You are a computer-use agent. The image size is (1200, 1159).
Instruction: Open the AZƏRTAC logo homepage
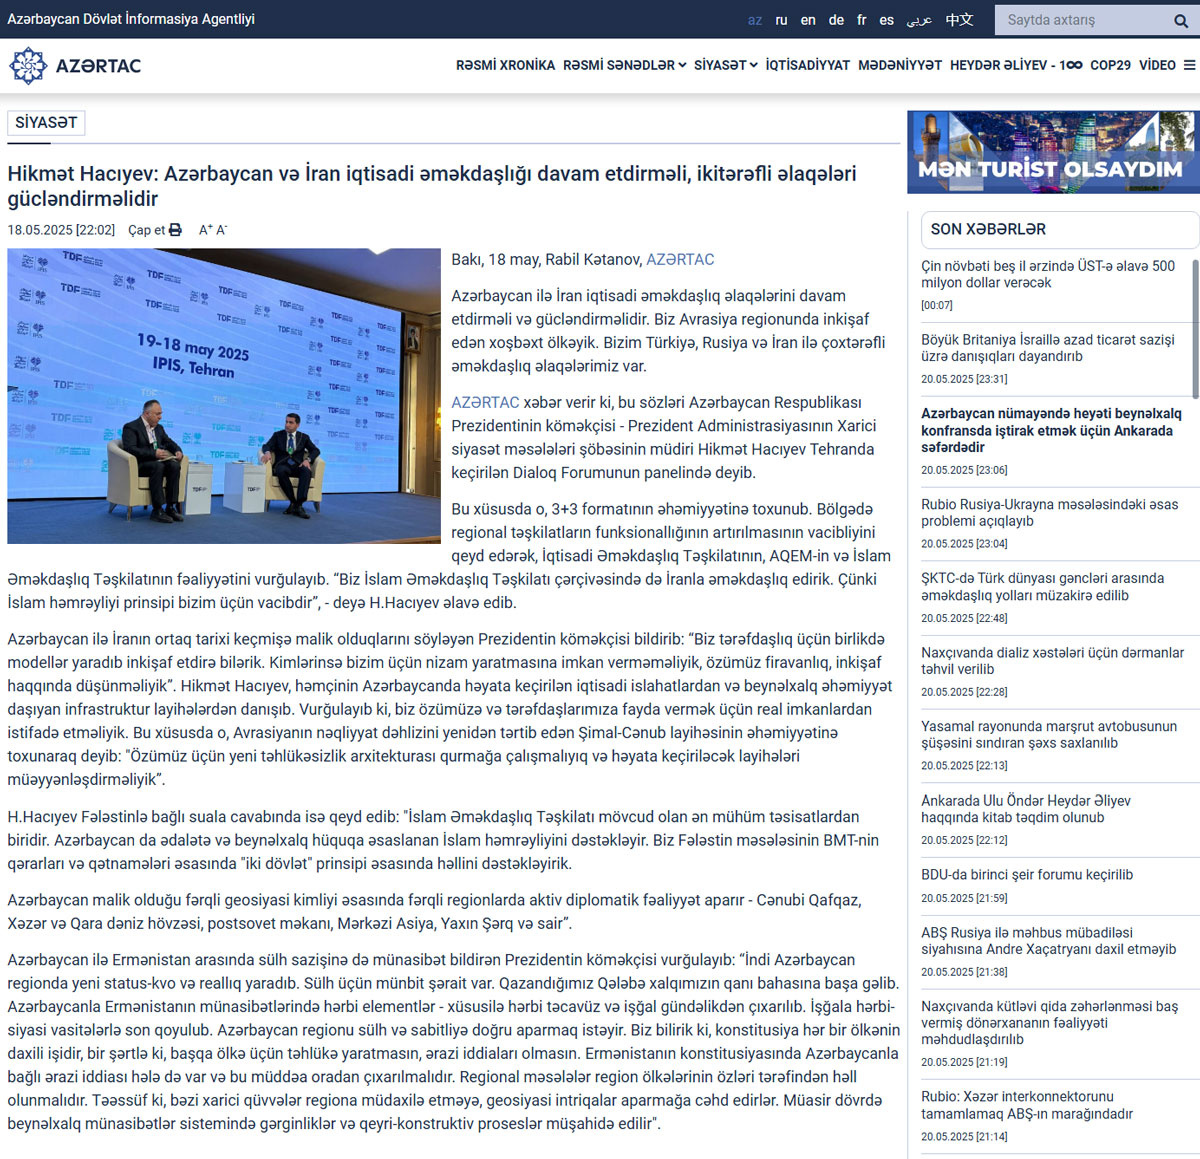tap(75, 66)
